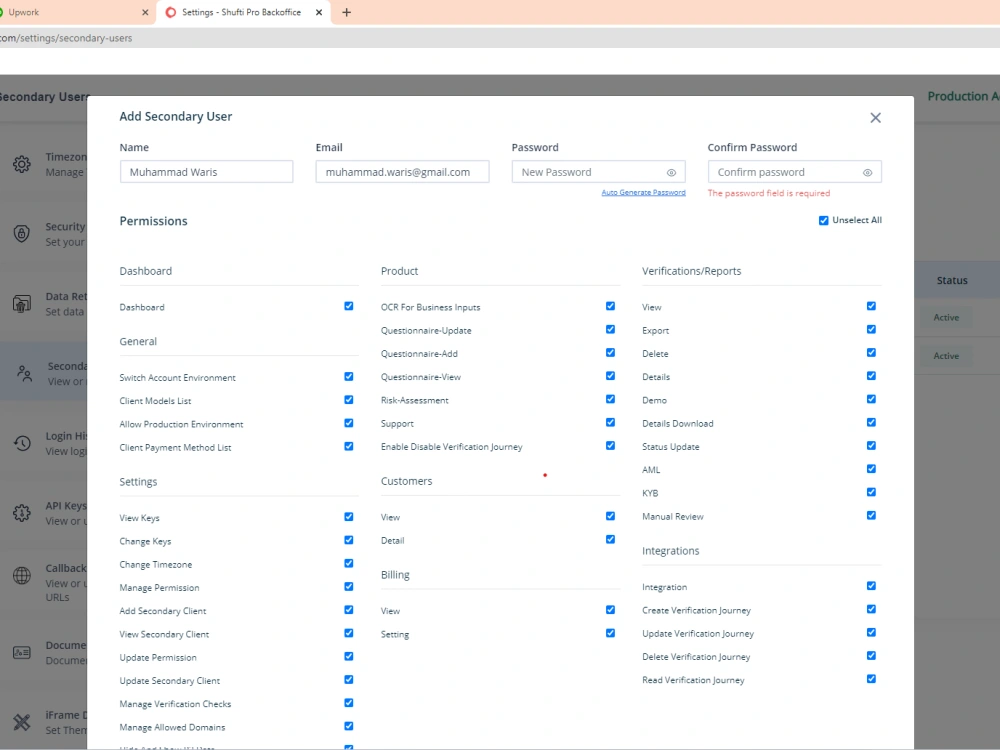Toggle Billing Setting checkbox
This screenshot has width=1000, height=750.
pos(610,633)
